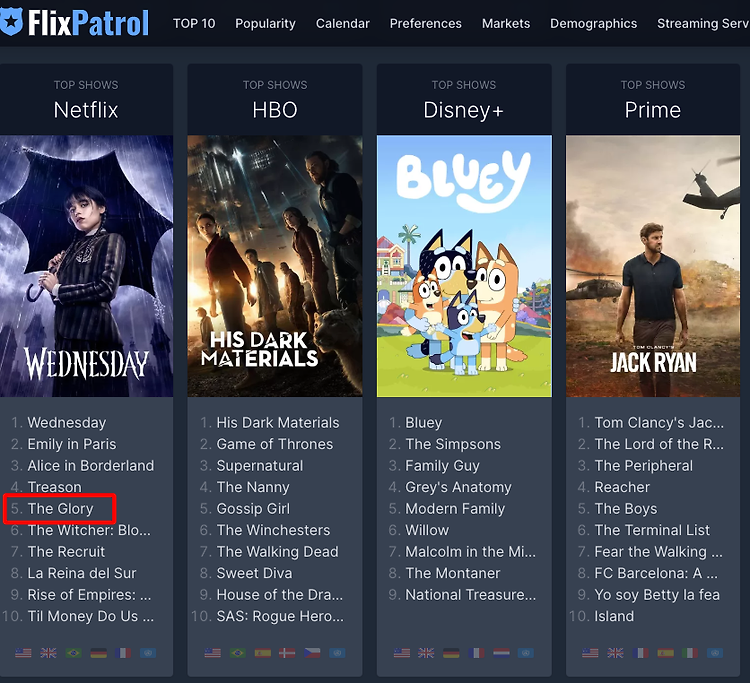Select the US flag under Netflix list
This screenshot has height=683, width=750.
point(23,653)
